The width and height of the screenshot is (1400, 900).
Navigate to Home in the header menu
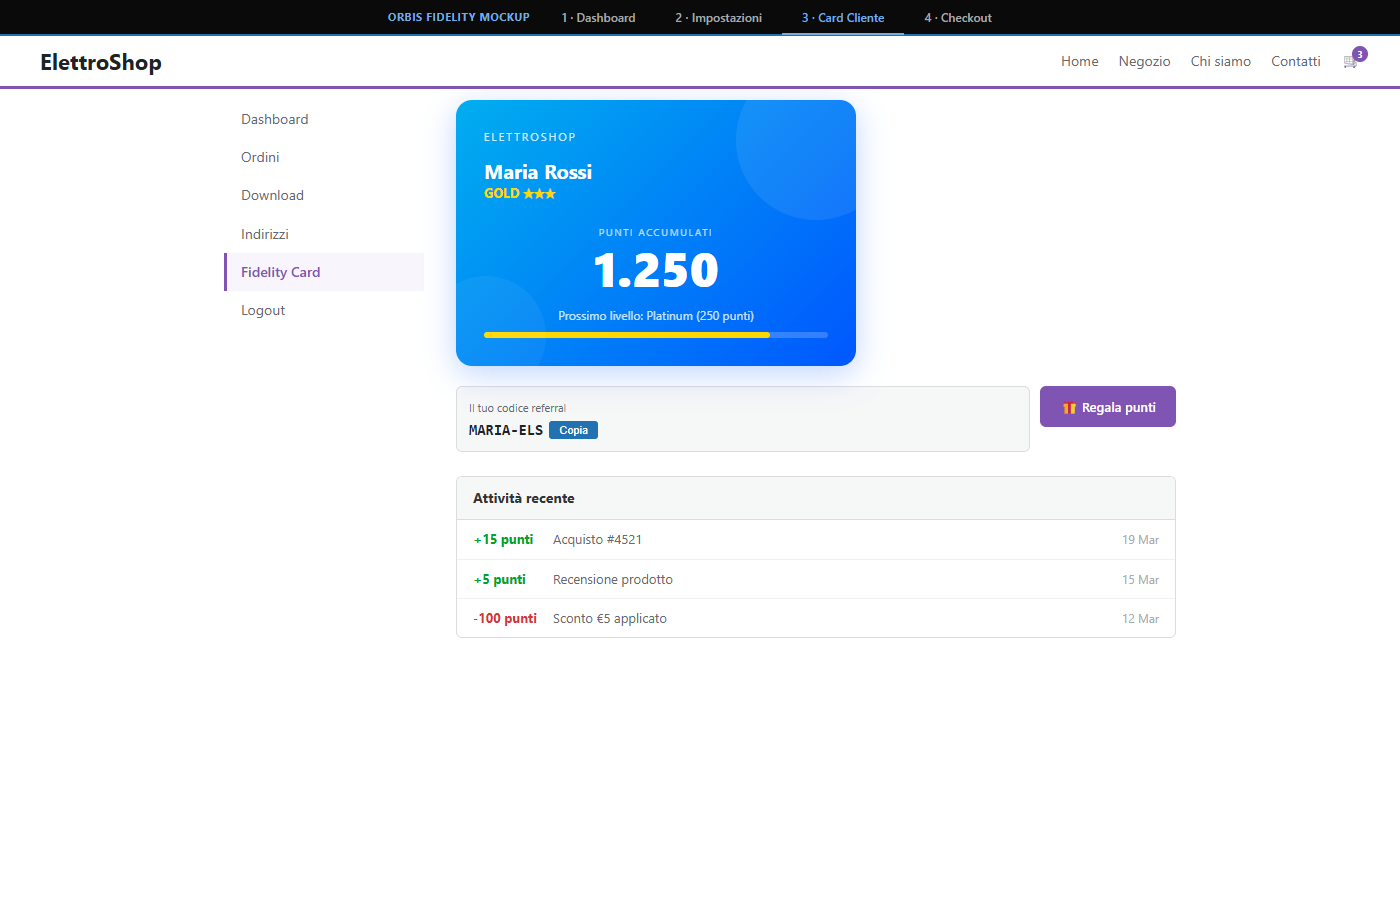(1079, 62)
